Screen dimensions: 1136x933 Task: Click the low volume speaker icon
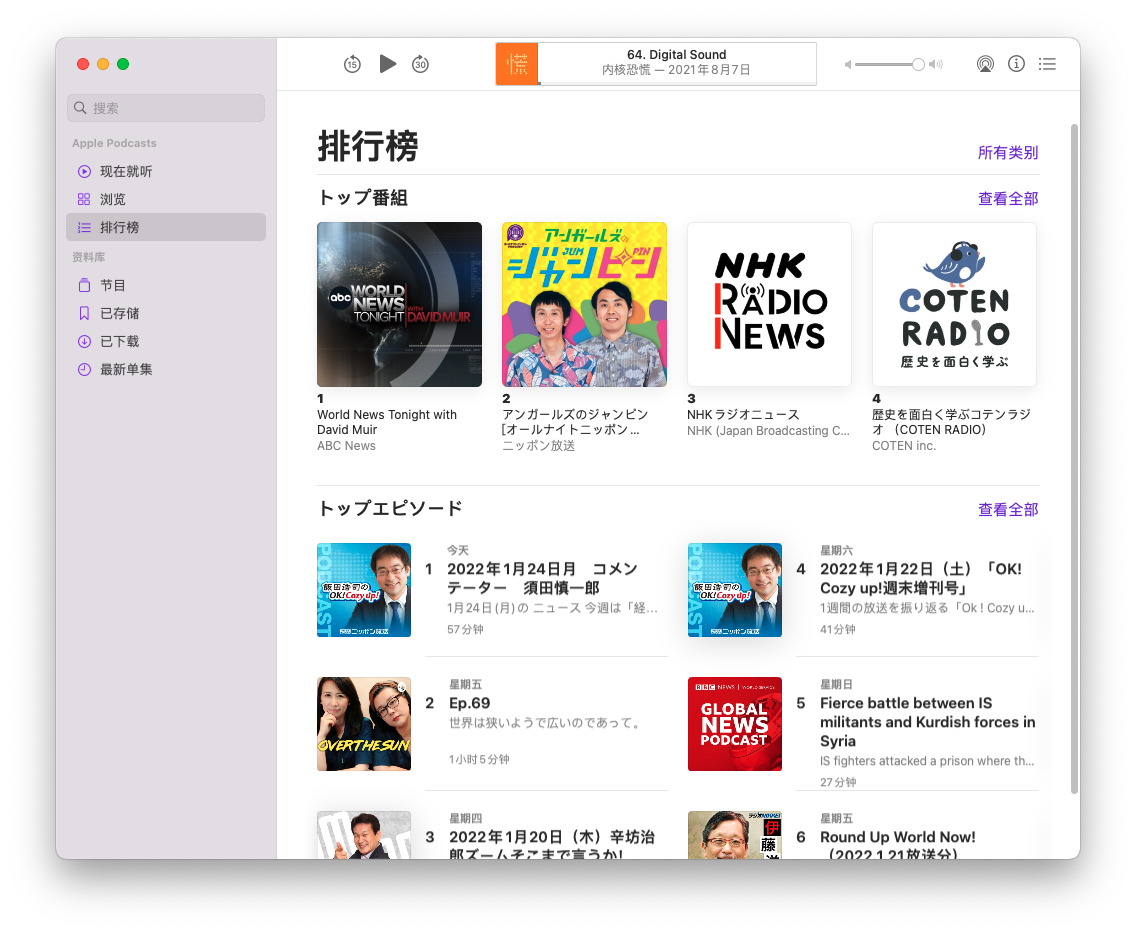pyautogui.click(x=848, y=64)
